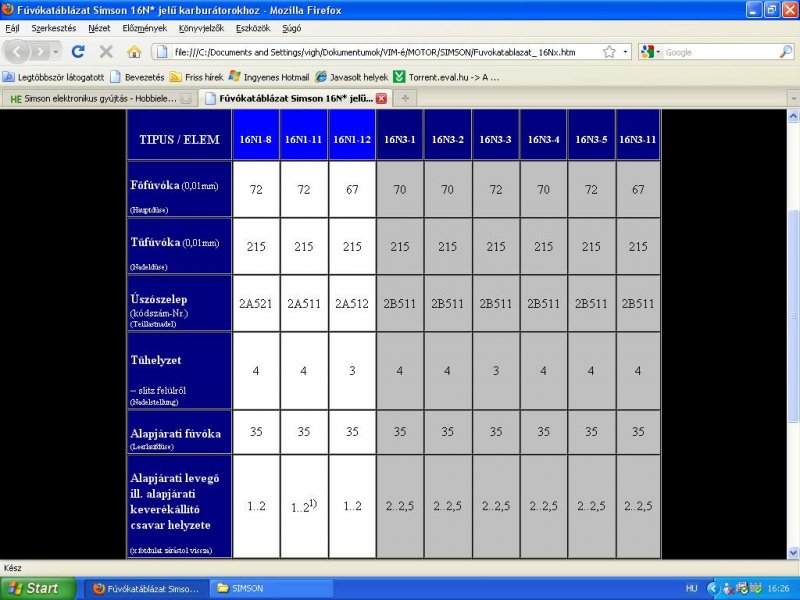Open the Friss hírek feed bookmark

point(196,77)
